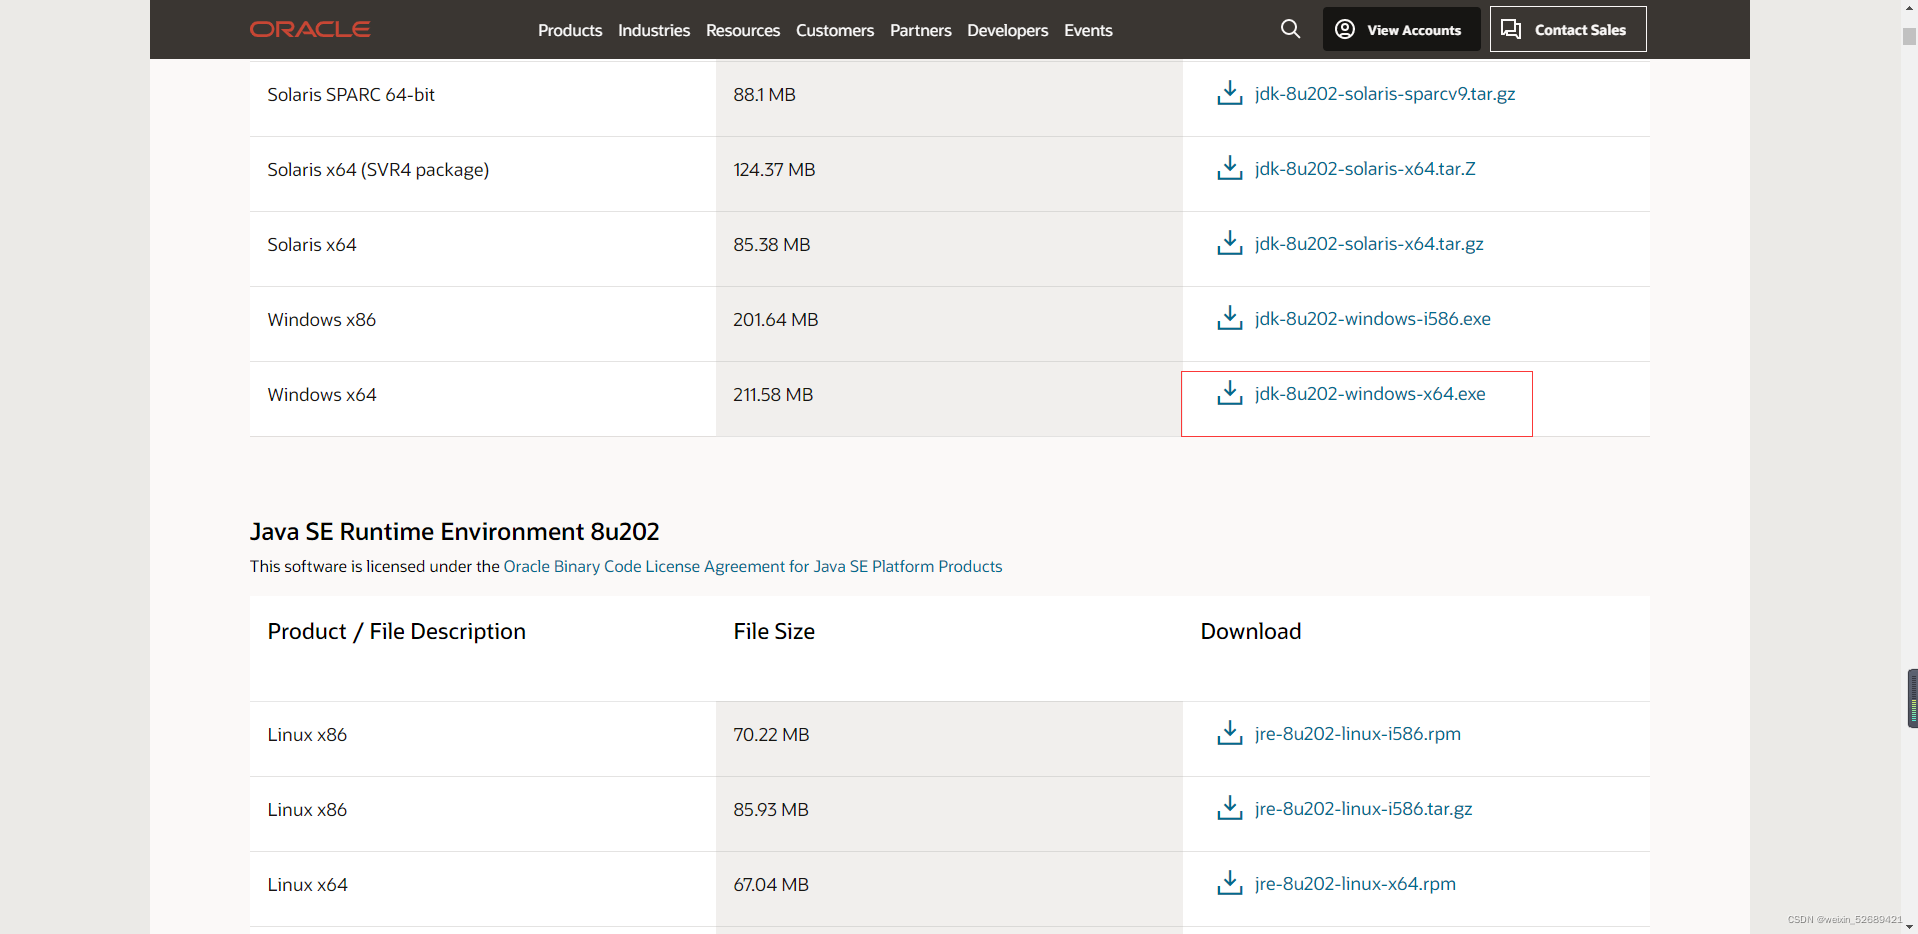Select the File Size column header
Viewport: 1918px width, 934px height.
click(x=774, y=632)
